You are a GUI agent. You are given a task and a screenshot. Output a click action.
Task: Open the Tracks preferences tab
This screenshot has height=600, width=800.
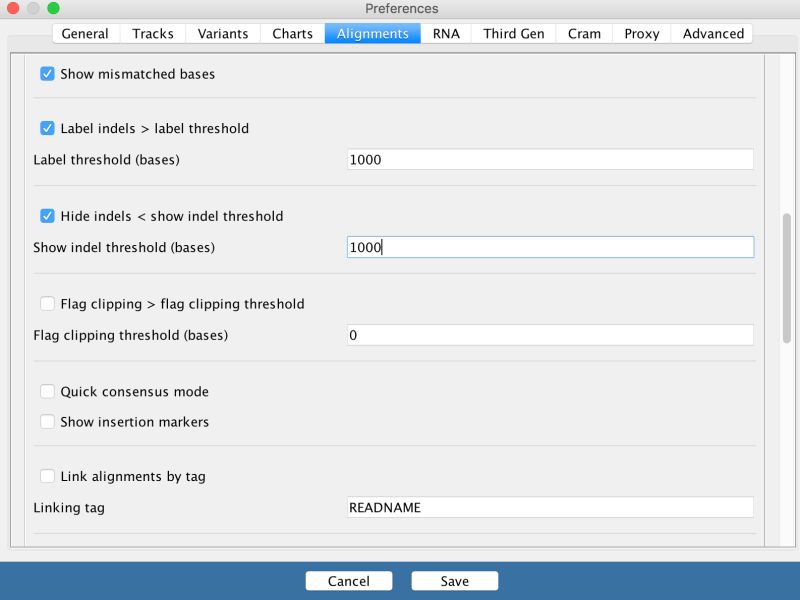point(152,33)
